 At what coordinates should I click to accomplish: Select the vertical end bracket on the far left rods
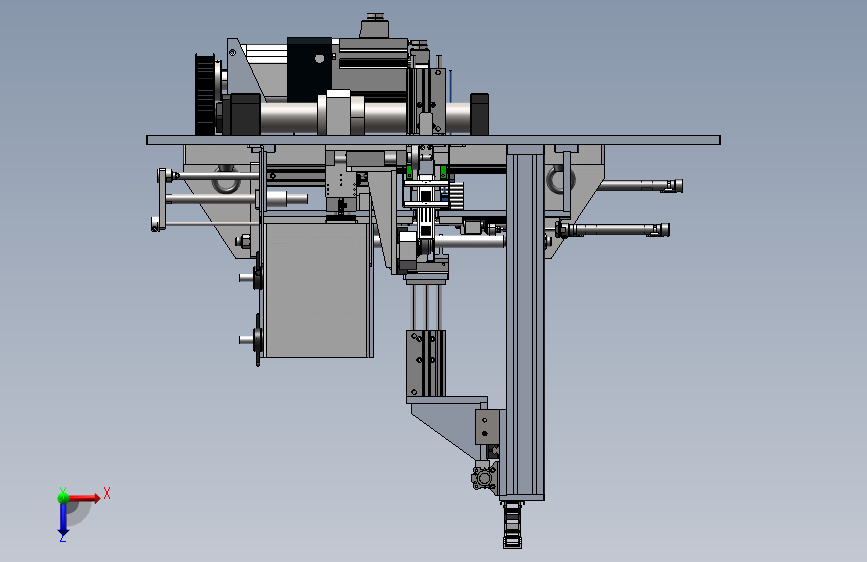pyautogui.click(x=161, y=200)
